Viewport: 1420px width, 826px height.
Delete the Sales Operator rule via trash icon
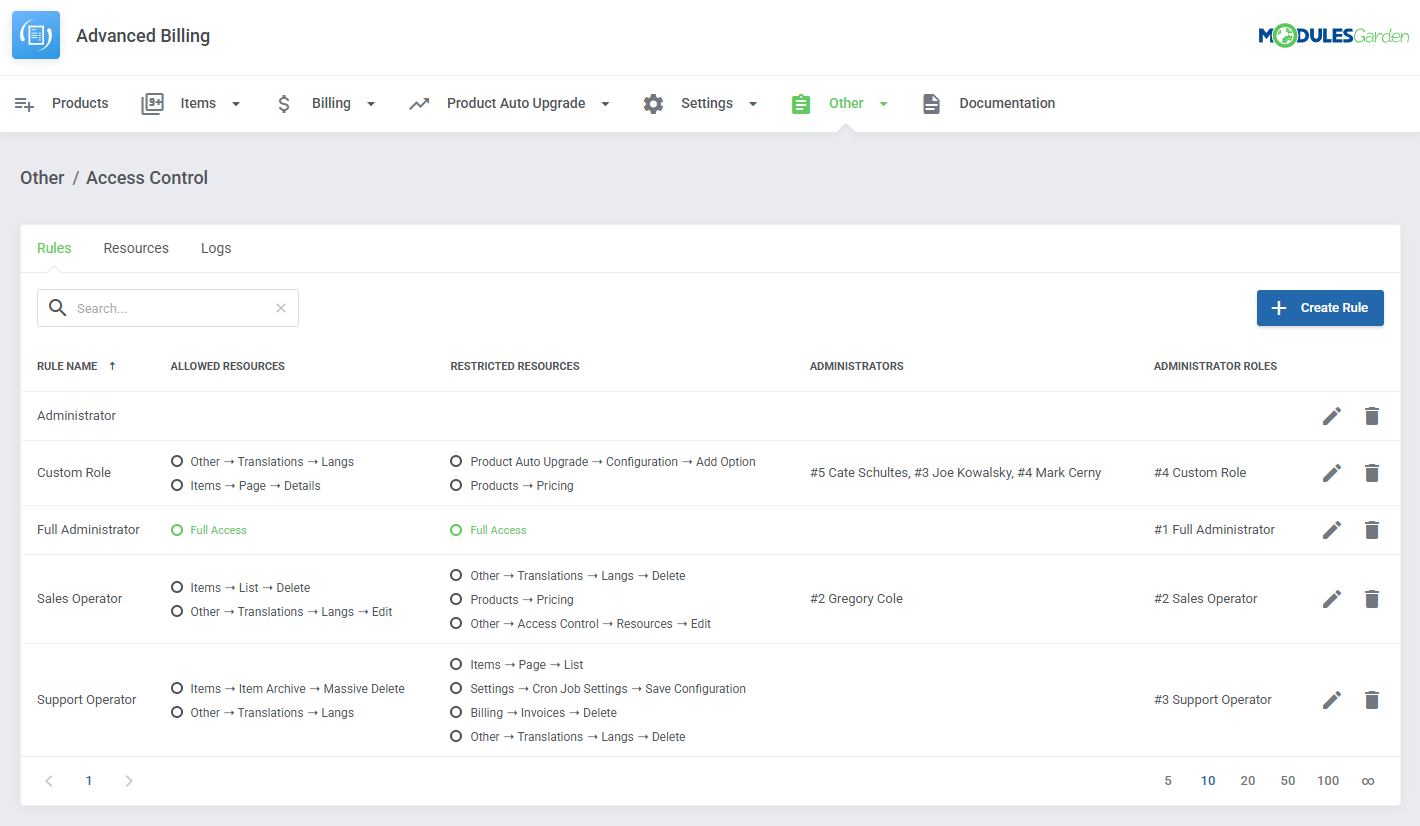[1371, 598]
